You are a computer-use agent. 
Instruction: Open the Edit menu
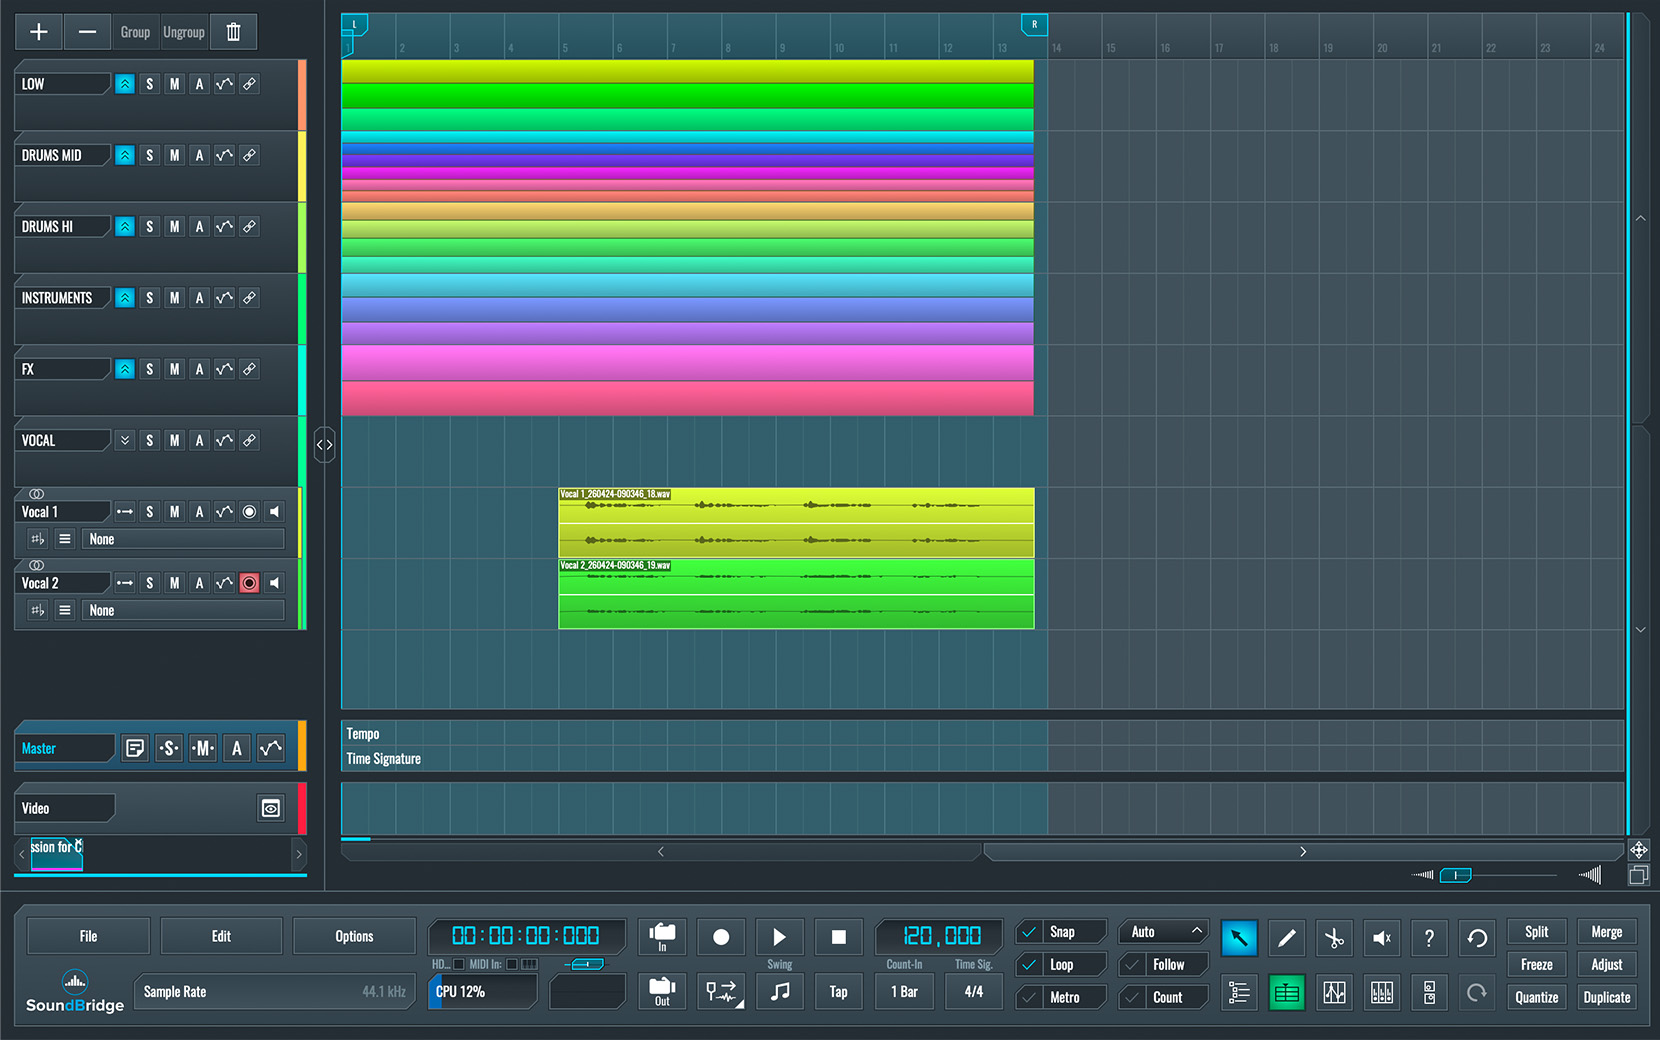point(221,936)
